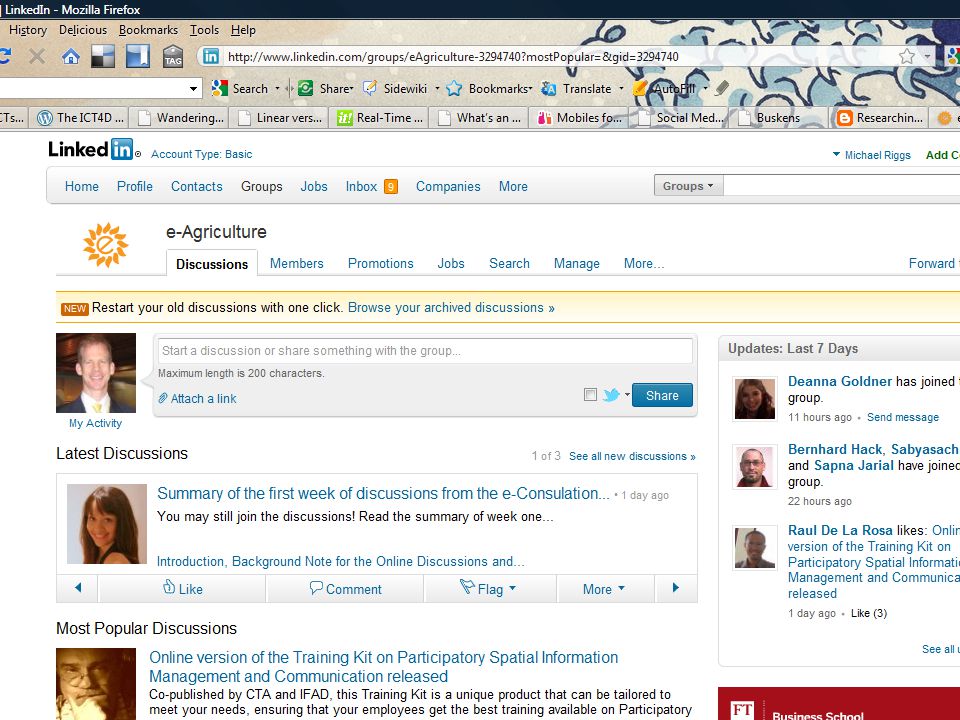Click the Share button
The width and height of the screenshot is (960, 720).
point(662,395)
